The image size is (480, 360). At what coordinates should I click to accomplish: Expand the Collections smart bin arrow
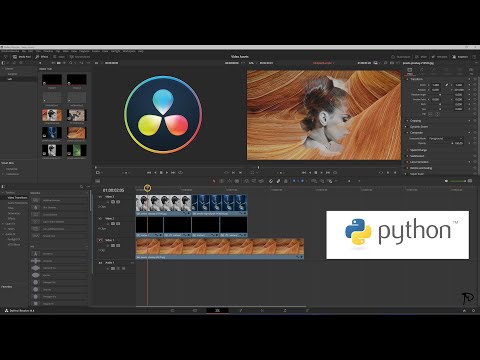coord(3,174)
